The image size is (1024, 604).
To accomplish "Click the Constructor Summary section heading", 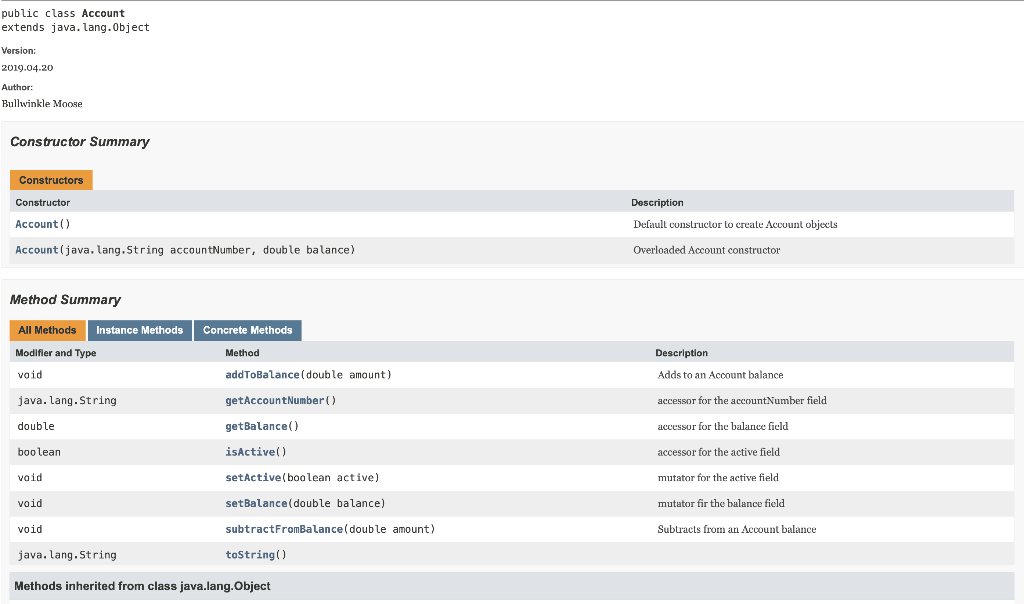I will coord(80,141).
